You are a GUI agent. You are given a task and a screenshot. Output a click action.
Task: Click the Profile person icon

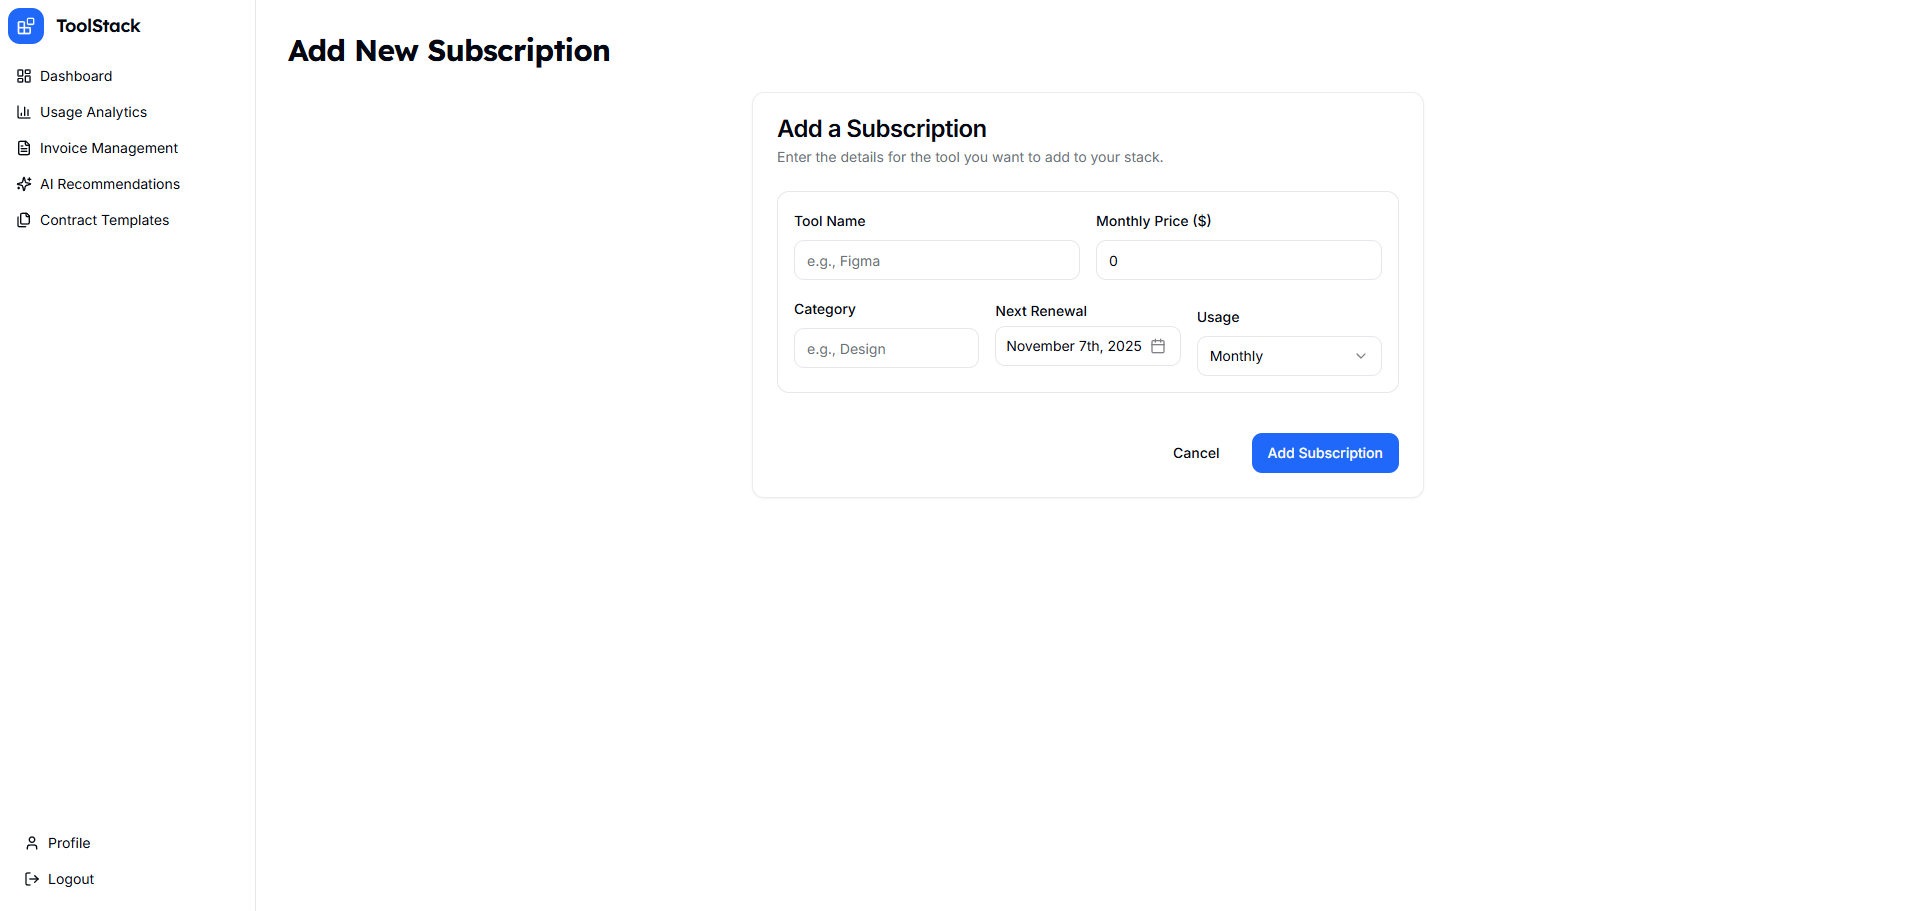coord(30,843)
